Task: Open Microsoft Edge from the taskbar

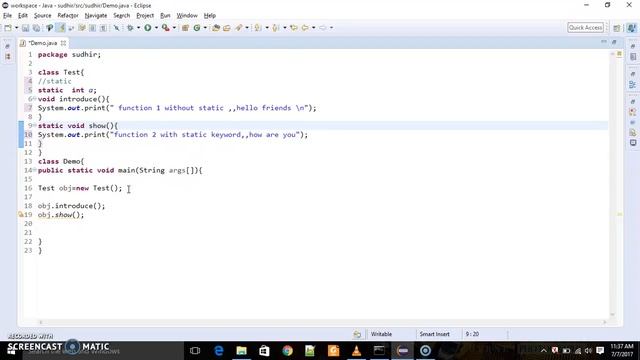Action: pyautogui.click(x=219, y=351)
